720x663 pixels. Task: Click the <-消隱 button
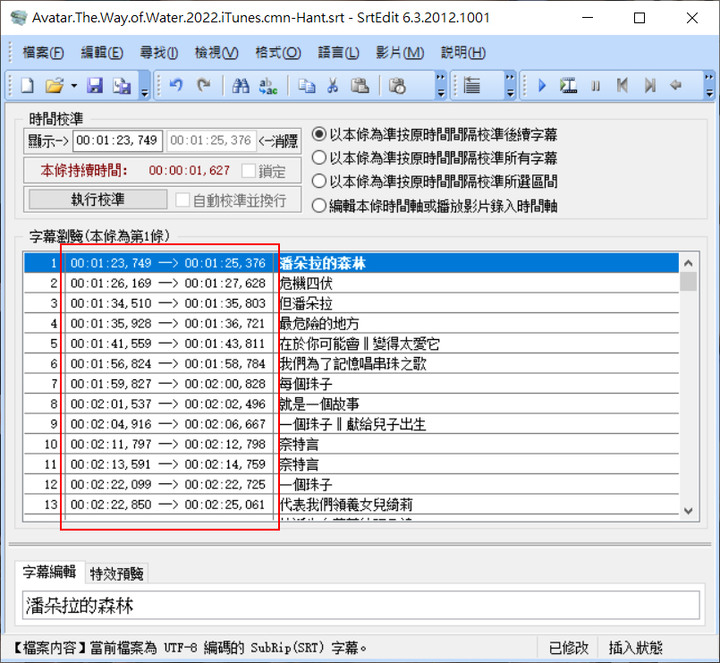(x=278, y=140)
